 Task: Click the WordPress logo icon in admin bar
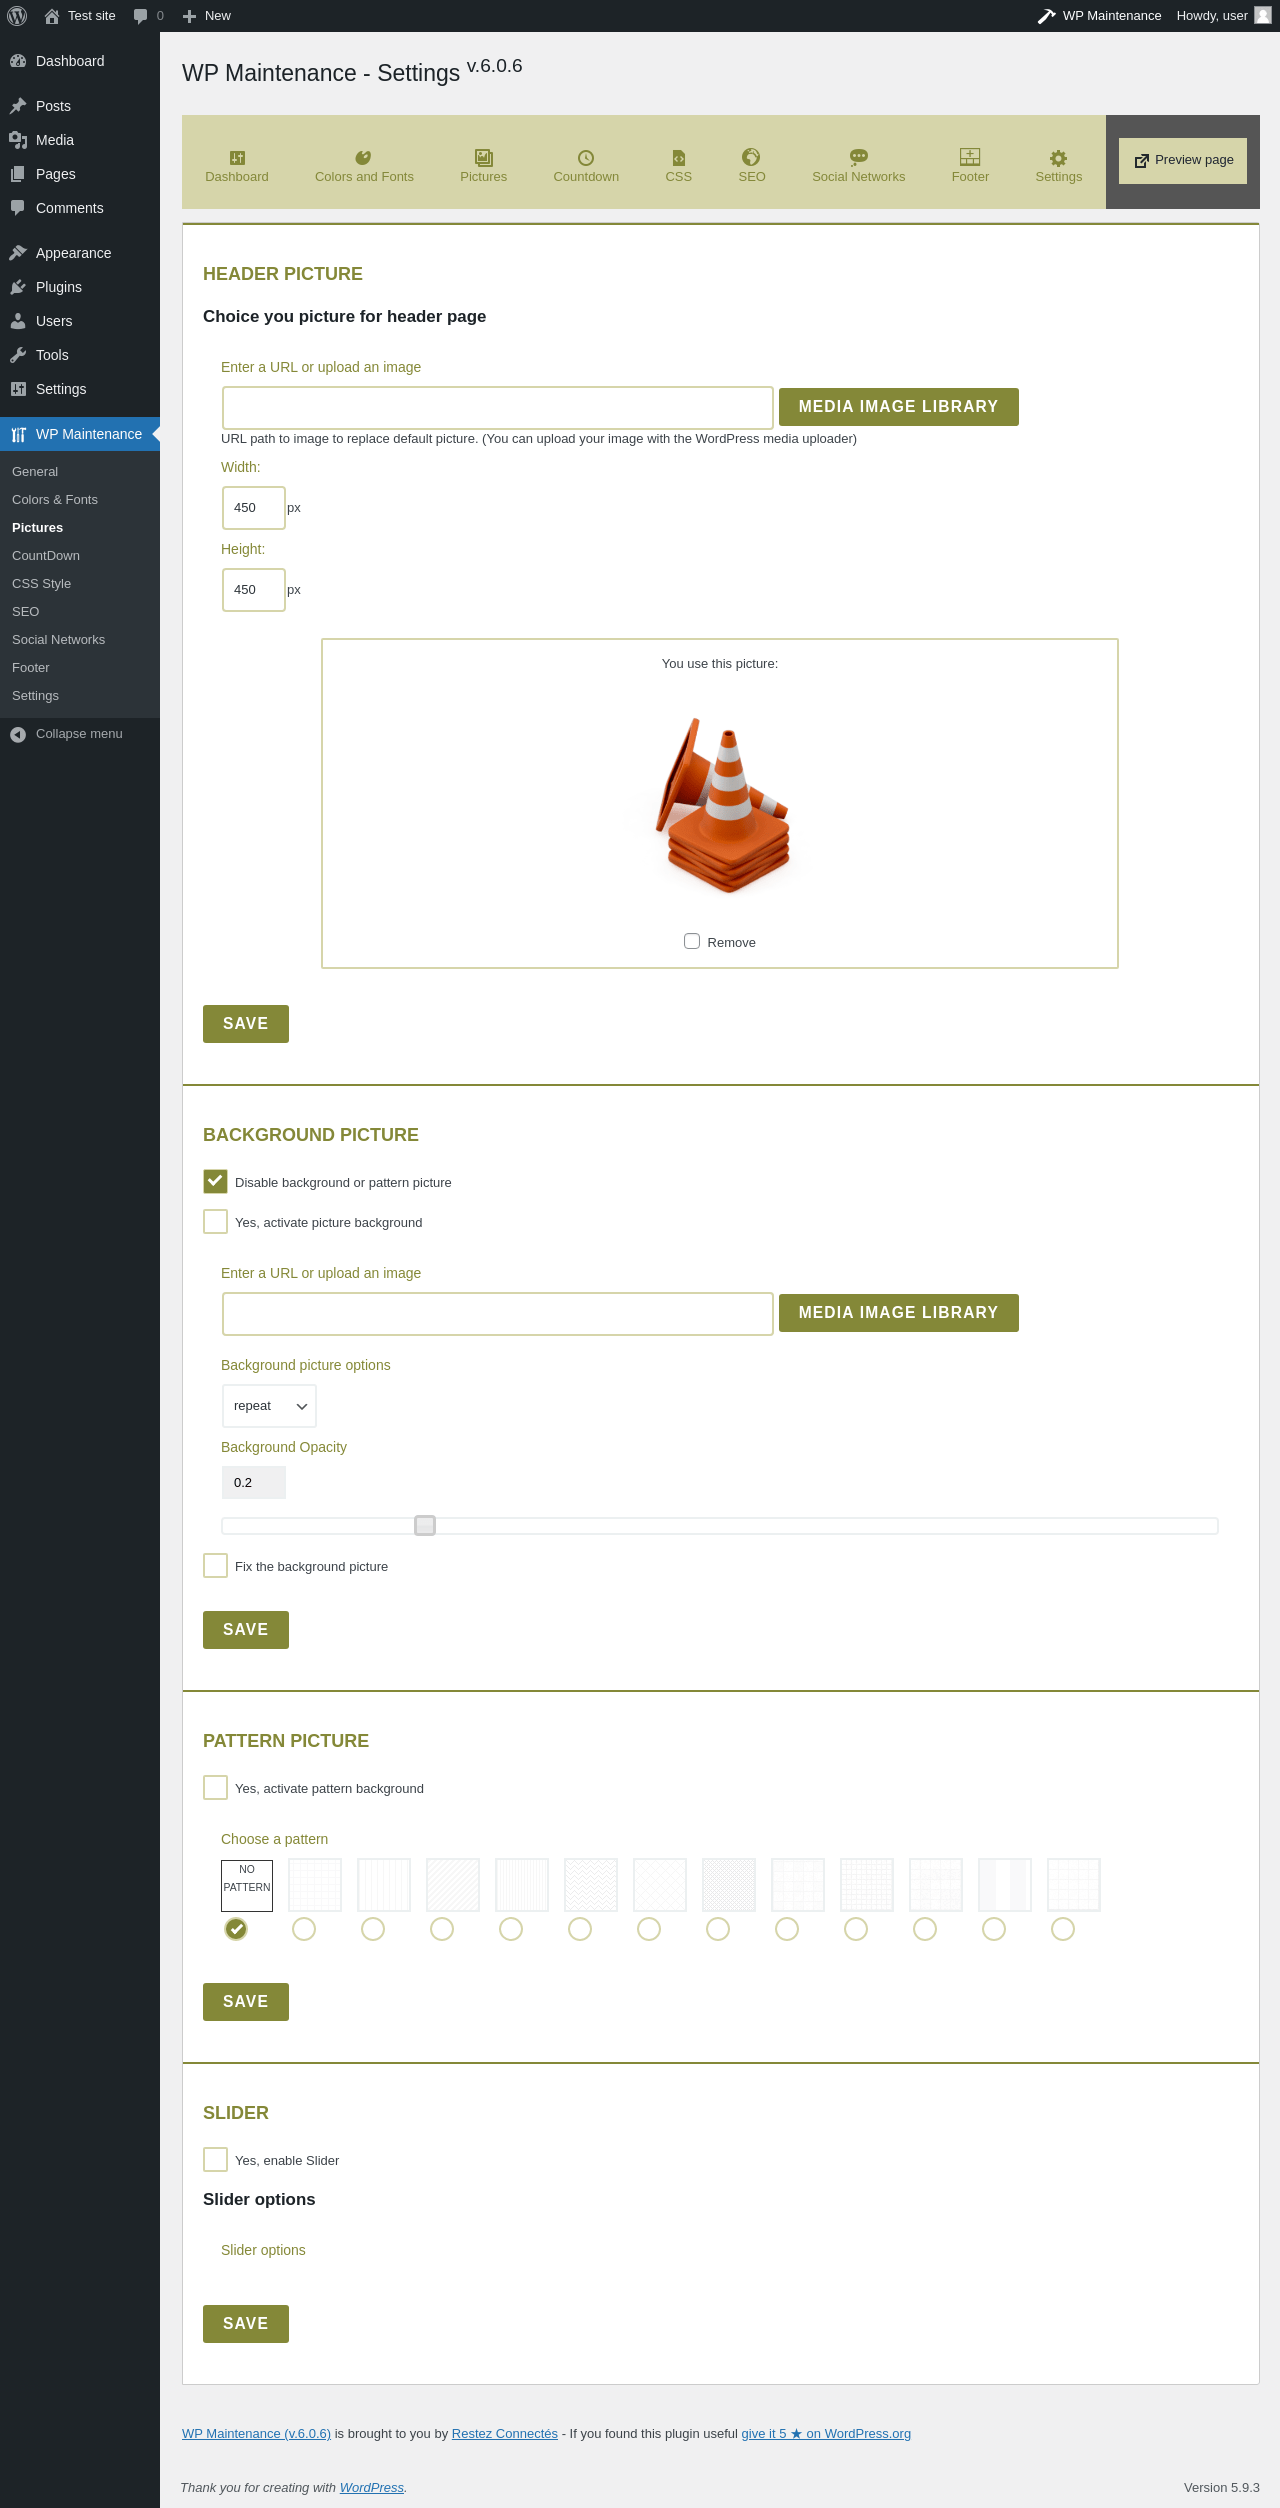pos(17,16)
